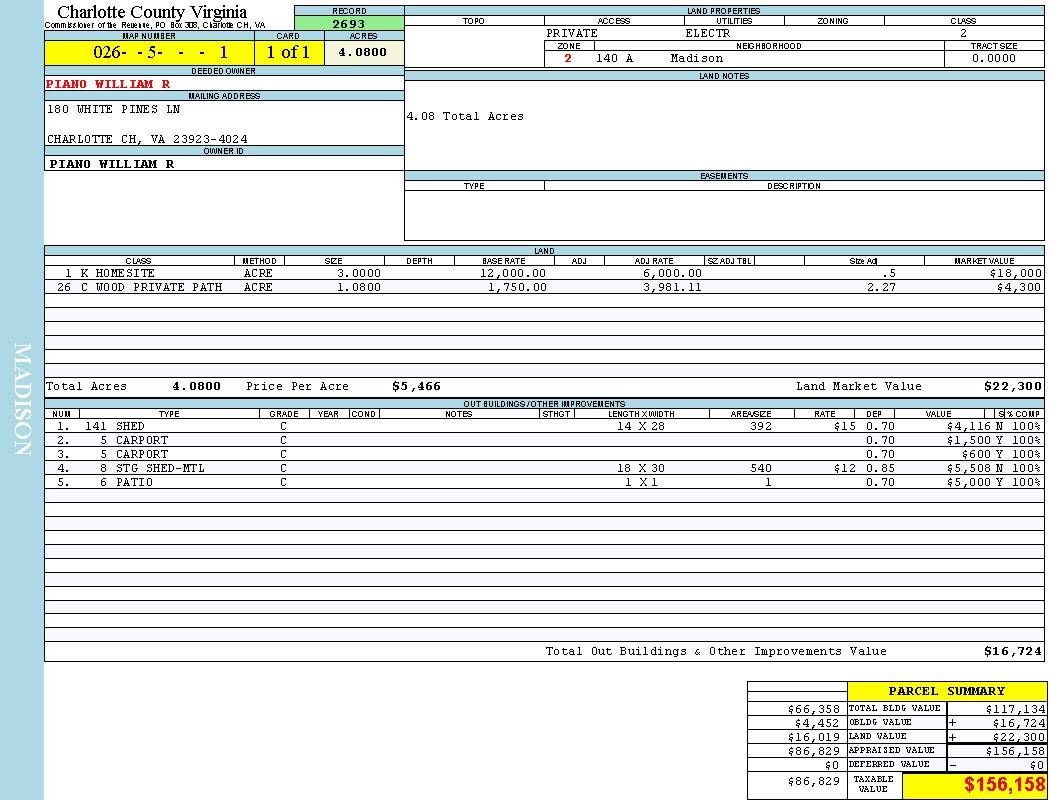Click the vertical MADISON sidebar label
The height and width of the screenshot is (800, 1050).
(22, 400)
